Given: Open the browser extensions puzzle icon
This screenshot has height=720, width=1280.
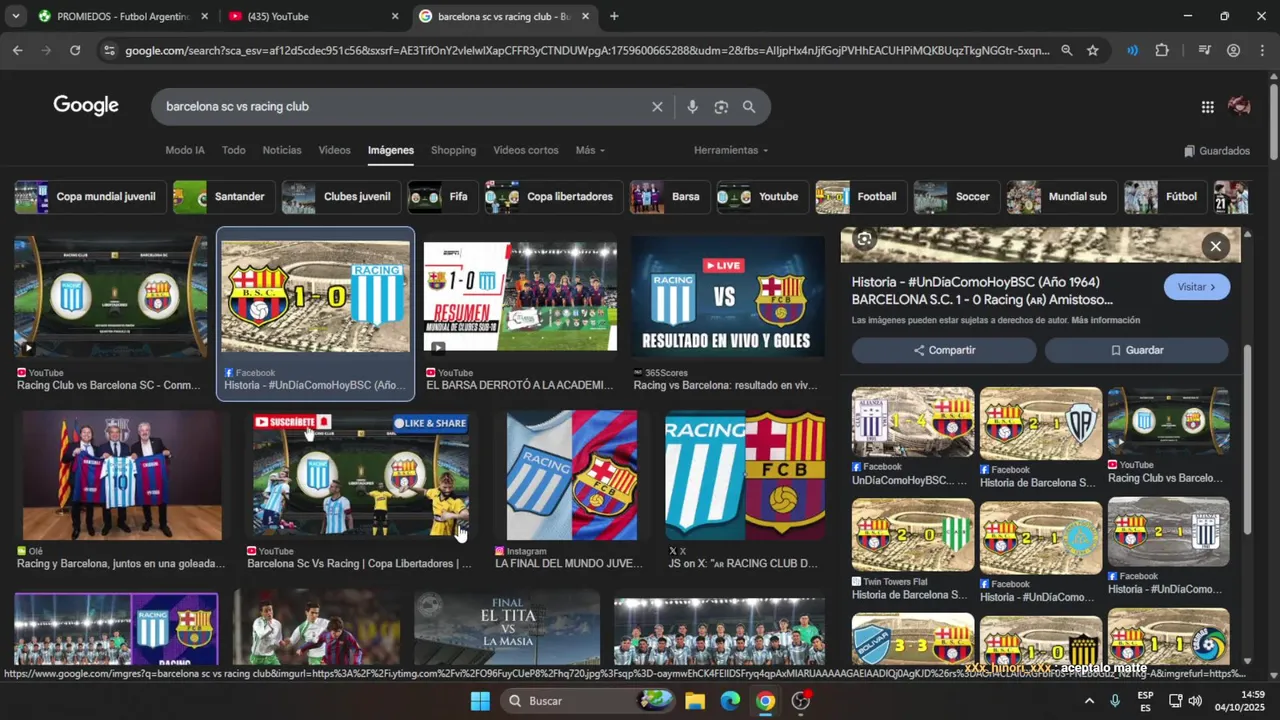Looking at the screenshot, I should click(x=1162, y=50).
